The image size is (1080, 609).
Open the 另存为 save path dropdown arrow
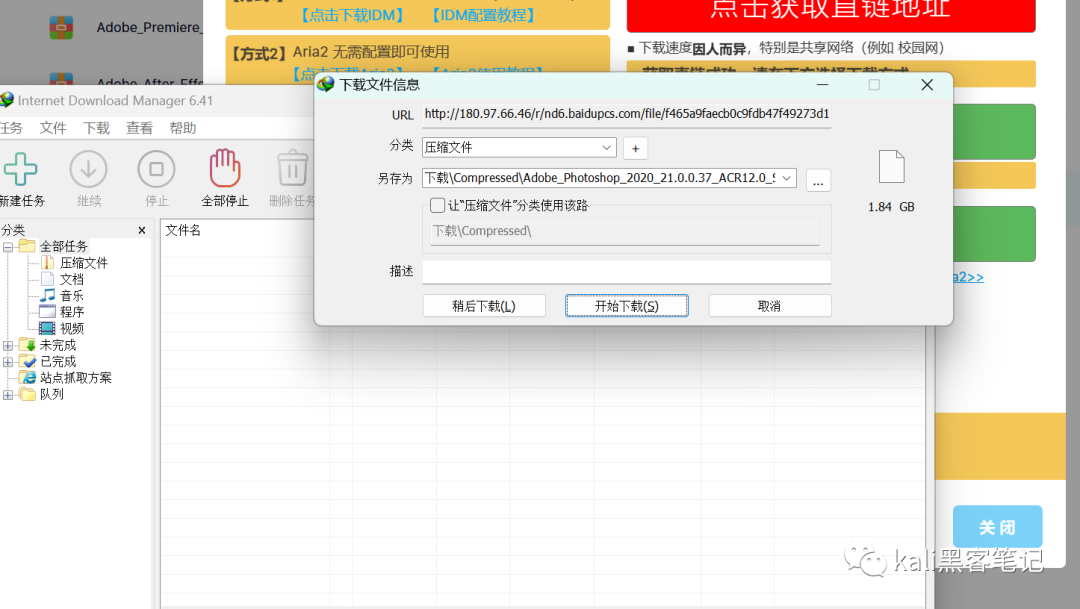[787, 178]
